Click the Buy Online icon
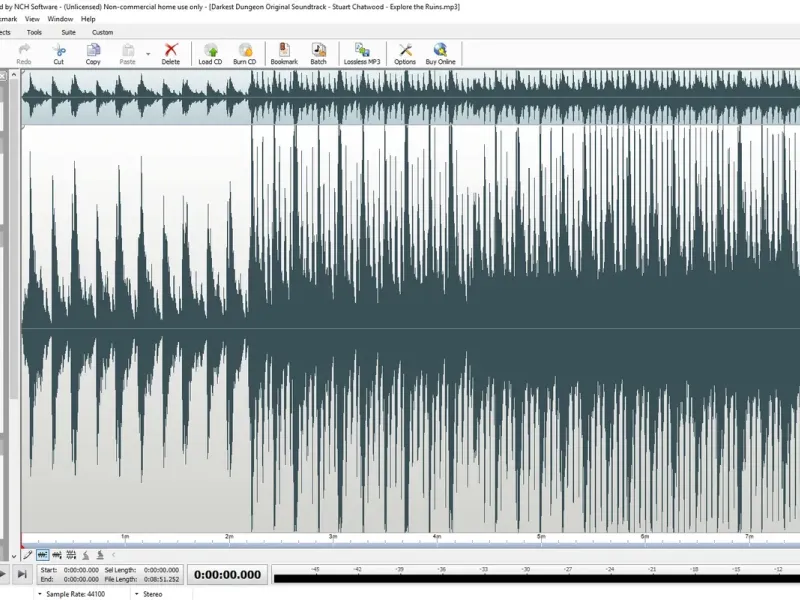 pyautogui.click(x=440, y=54)
